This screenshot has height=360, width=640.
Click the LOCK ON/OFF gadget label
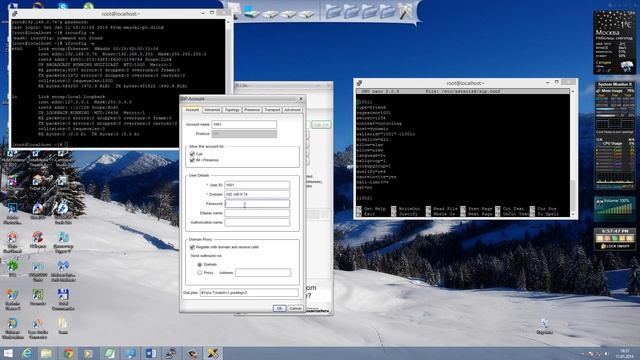[x=615, y=247]
